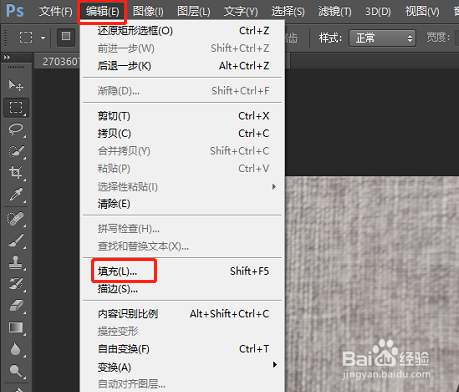
Task: Click marquee tool preset icon in options bar
Action: [26, 37]
